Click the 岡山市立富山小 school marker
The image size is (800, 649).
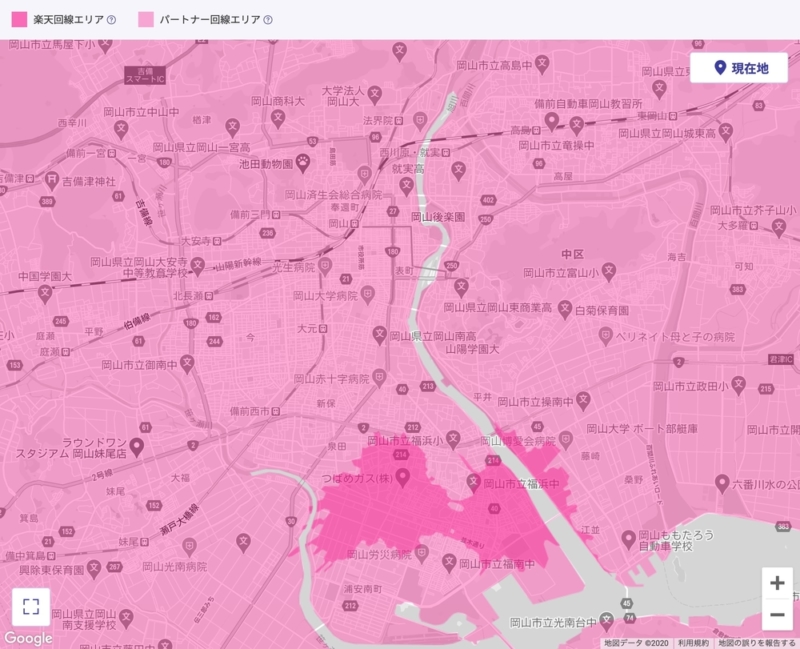[609, 271]
